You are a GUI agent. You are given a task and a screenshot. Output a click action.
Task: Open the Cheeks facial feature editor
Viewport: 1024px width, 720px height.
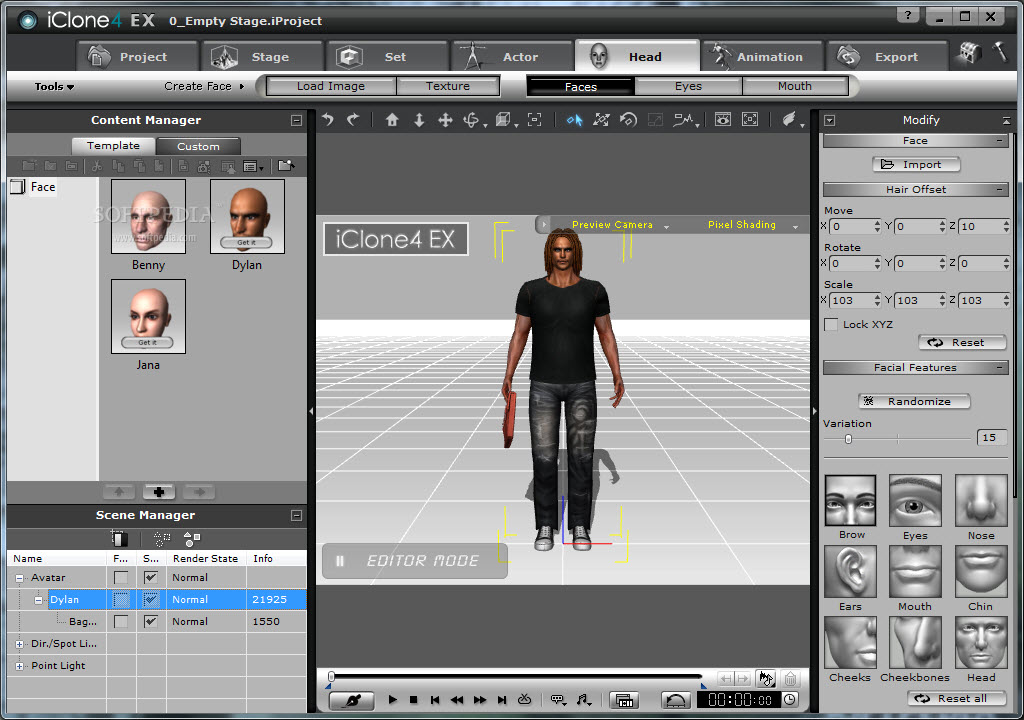(850, 643)
